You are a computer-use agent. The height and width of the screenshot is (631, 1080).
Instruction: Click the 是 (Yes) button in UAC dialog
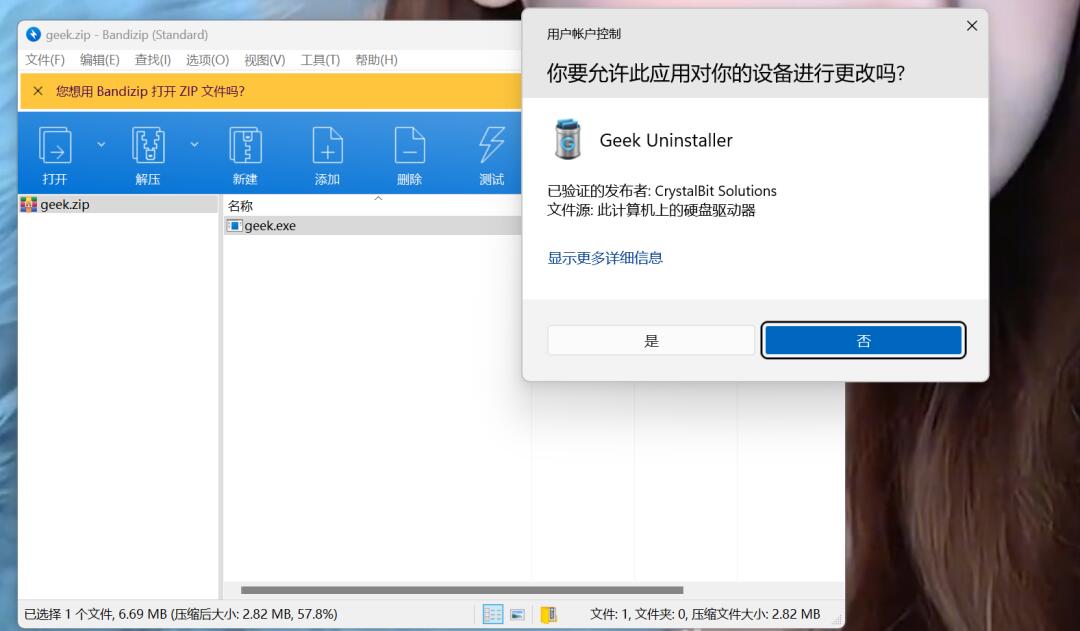pyautogui.click(x=652, y=340)
